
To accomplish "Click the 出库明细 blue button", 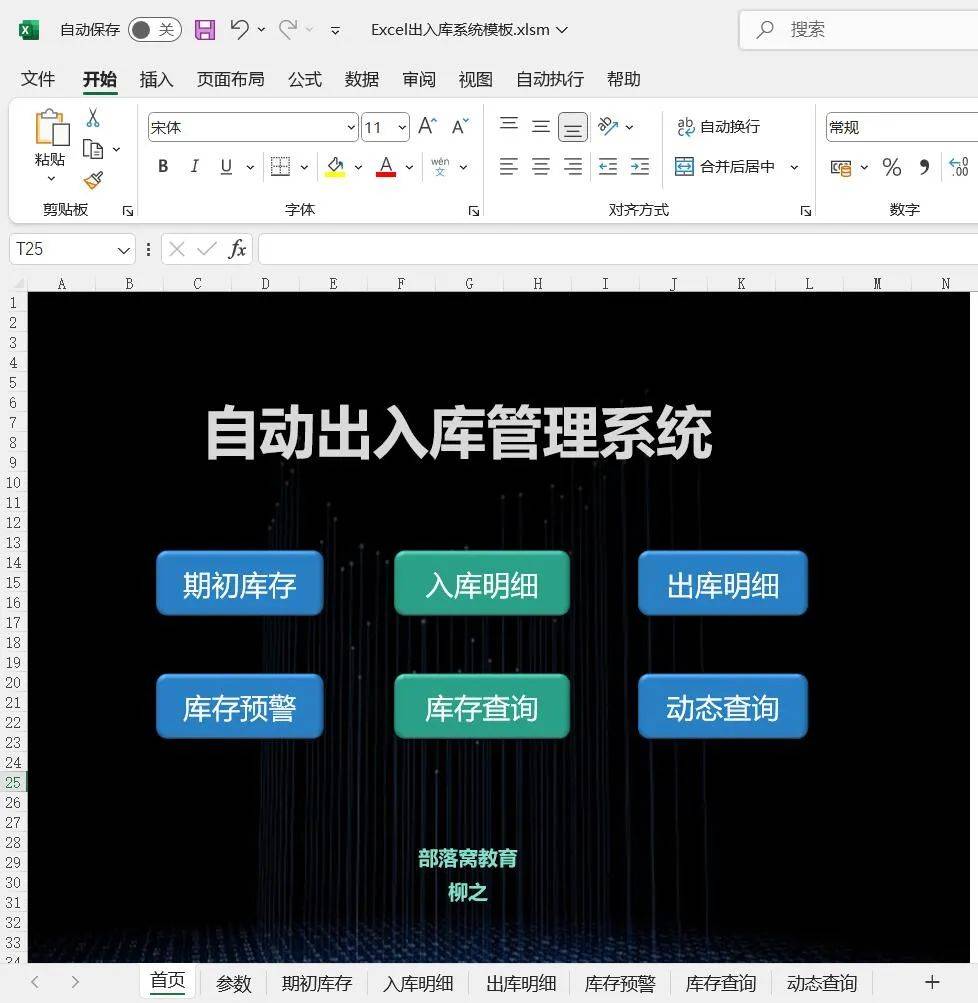I will click(x=723, y=583).
